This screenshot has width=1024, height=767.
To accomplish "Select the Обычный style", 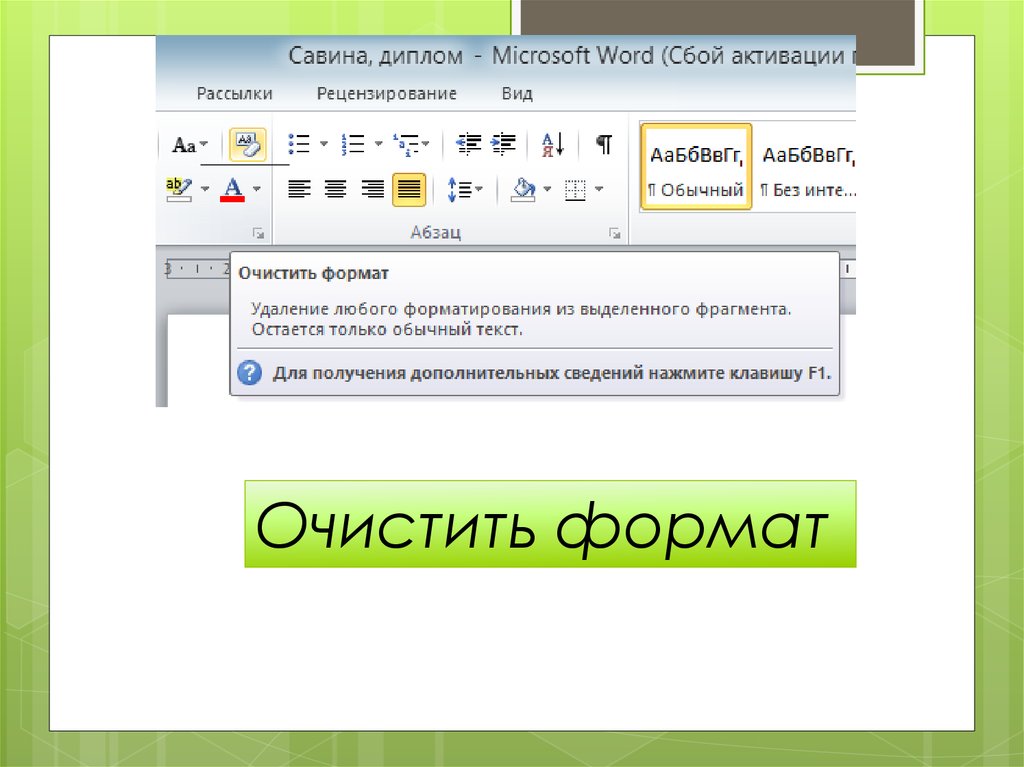I will [696, 167].
